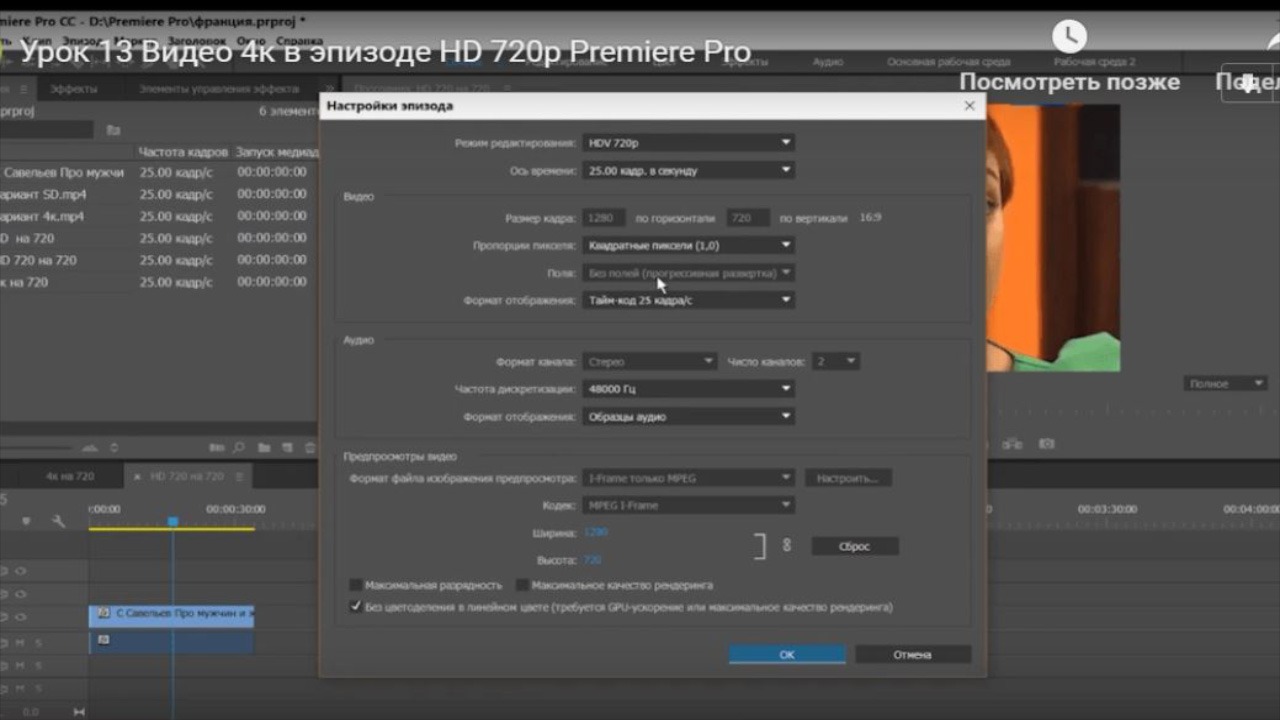Open audio Формат отображения Образцы аудио dropdown
Screen dimensions: 1280x720
pos(688,417)
